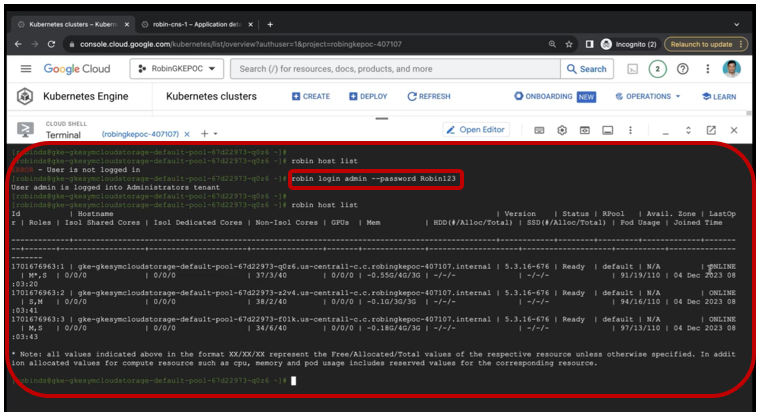Open the LEARN panel link
Screen dimensions: 761x418
(x=719, y=97)
